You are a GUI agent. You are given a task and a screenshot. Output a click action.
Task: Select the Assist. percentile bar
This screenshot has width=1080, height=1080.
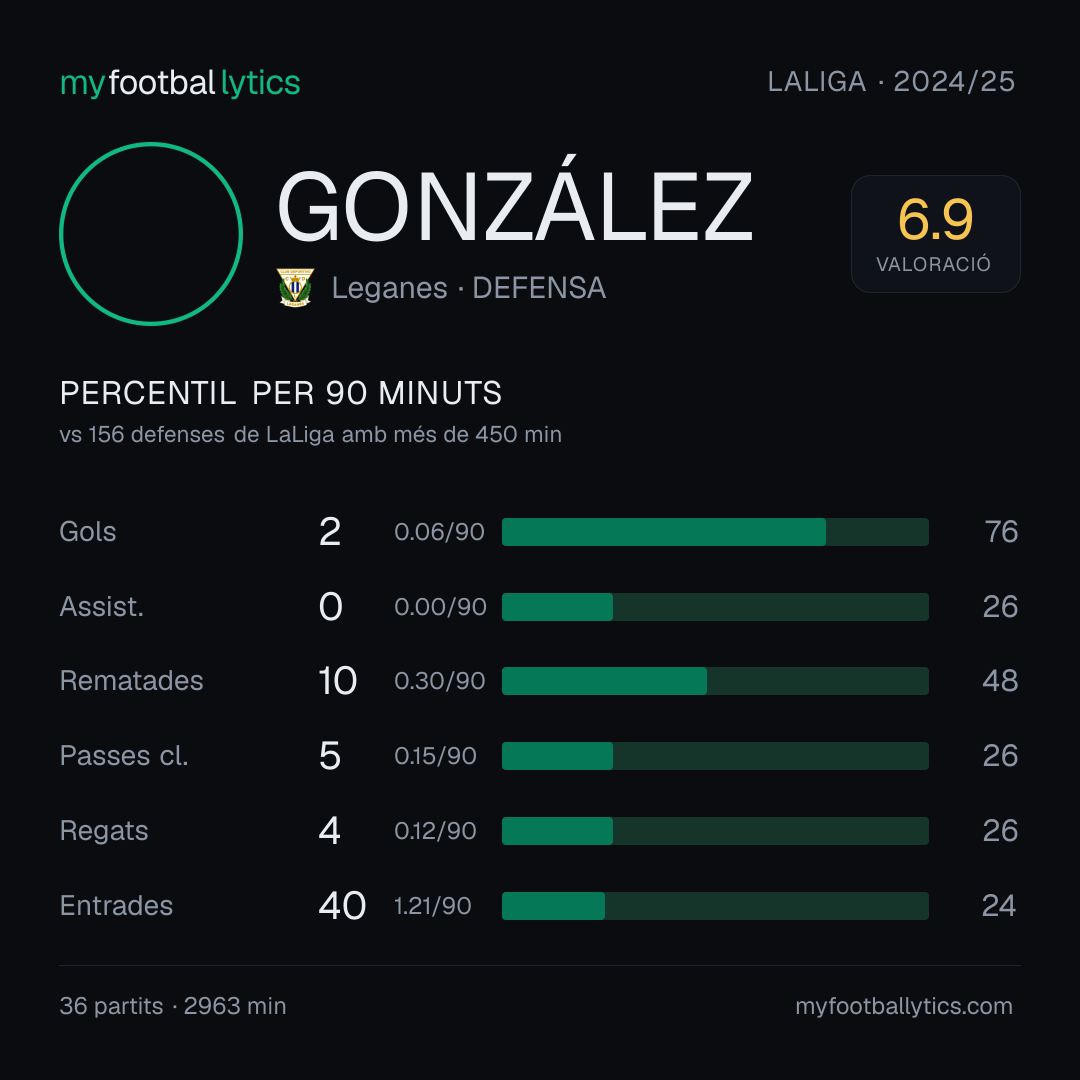point(715,607)
